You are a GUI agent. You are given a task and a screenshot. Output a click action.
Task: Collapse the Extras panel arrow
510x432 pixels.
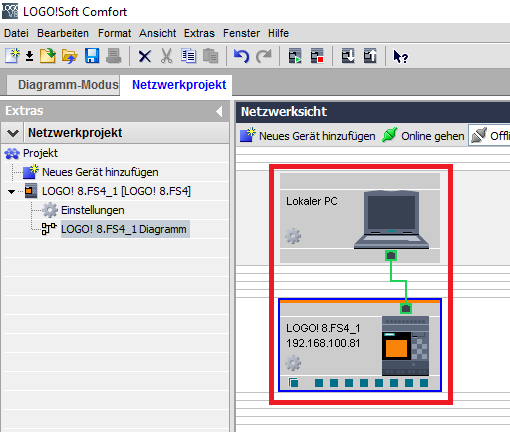pyautogui.click(x=219, y=111)
